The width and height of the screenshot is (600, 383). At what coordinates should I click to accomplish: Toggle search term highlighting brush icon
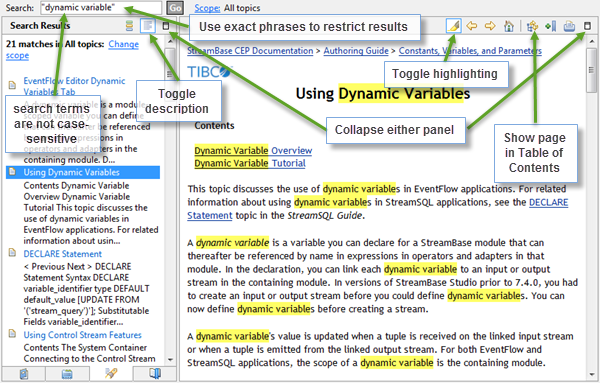point(453,26)
